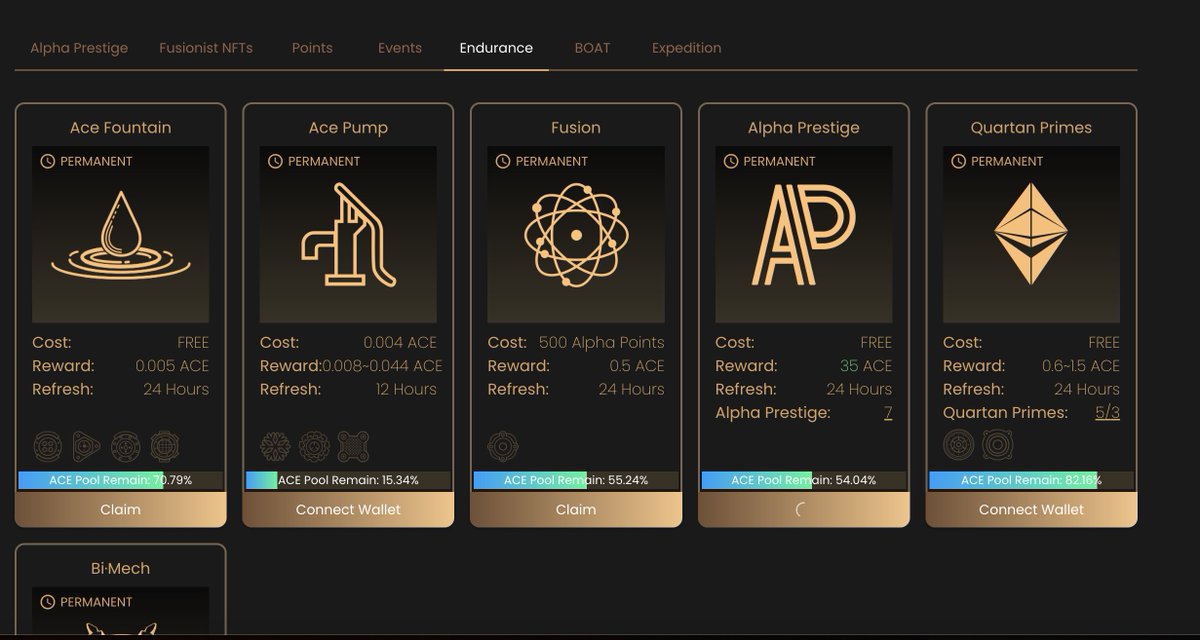Viewport: 1200px width, 640px height.
Task: Click the loading button on Alpha Prestige card
Action: [804, 509]
